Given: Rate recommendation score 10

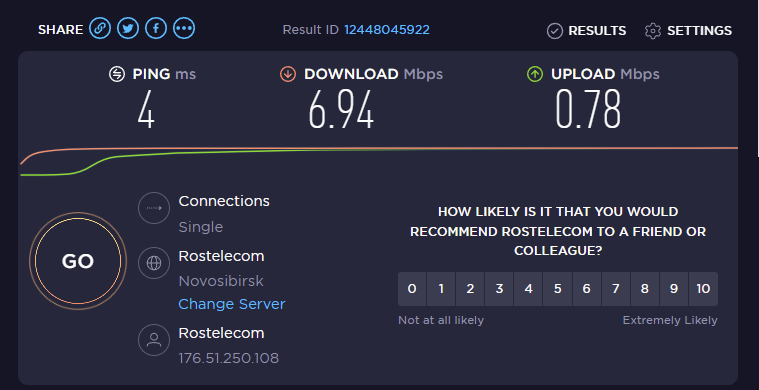Looking at the screenshot, I should coord(703,289).
